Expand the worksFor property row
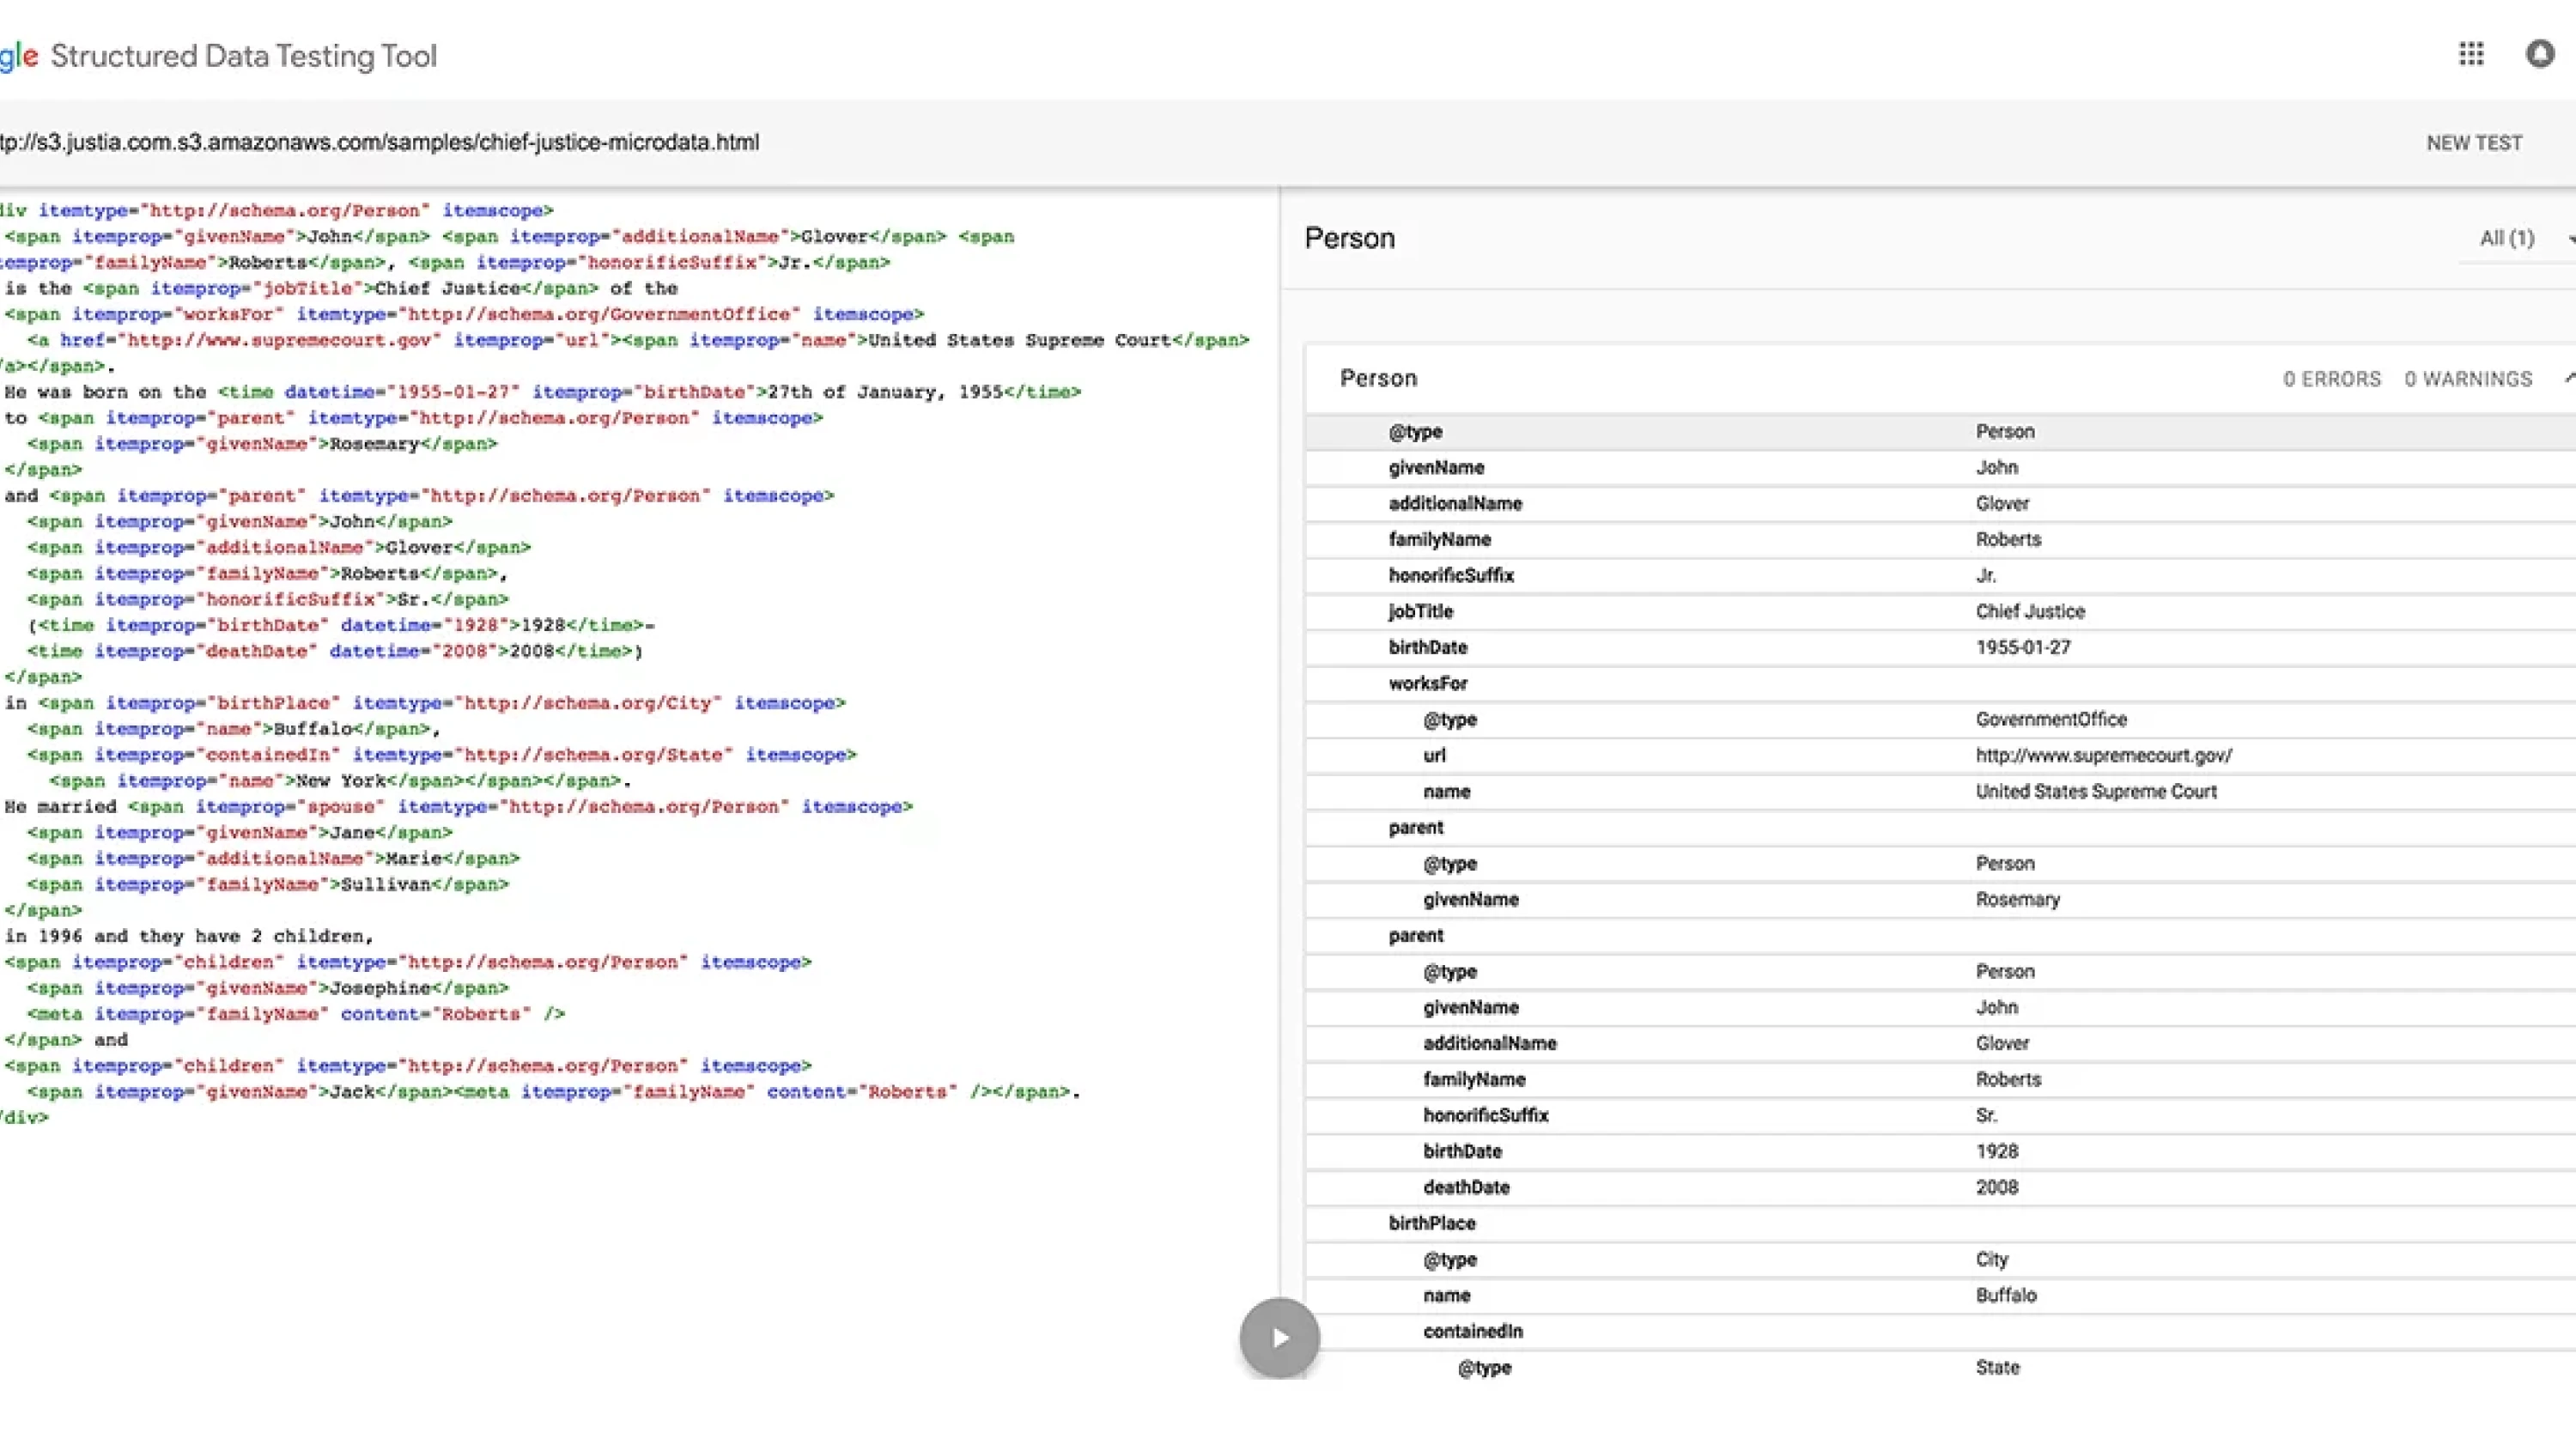Viewport: 2576px width, 1451px height. (x=1428, y=683)
